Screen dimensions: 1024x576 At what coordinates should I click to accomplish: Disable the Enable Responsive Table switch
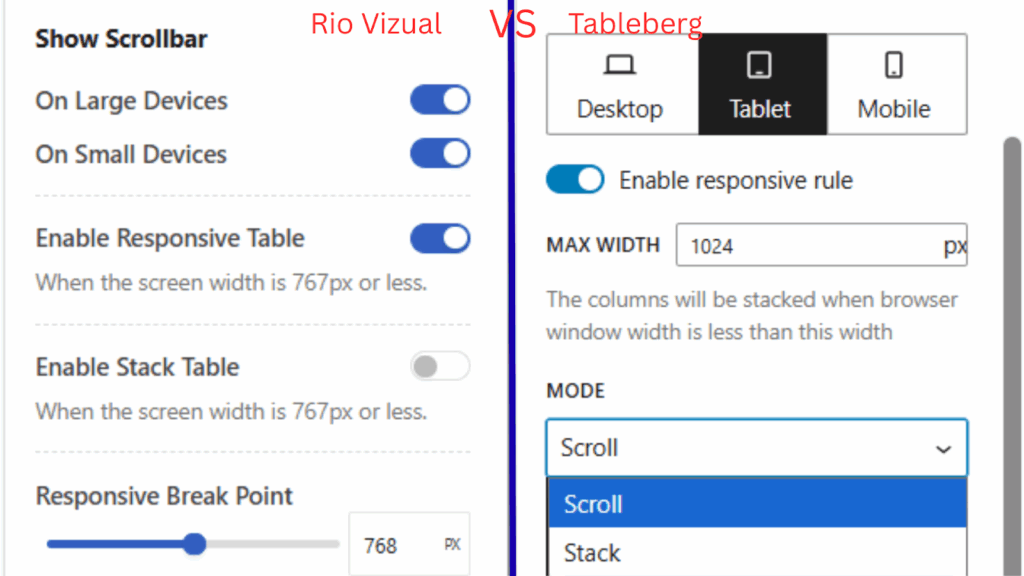coord(440,238)
